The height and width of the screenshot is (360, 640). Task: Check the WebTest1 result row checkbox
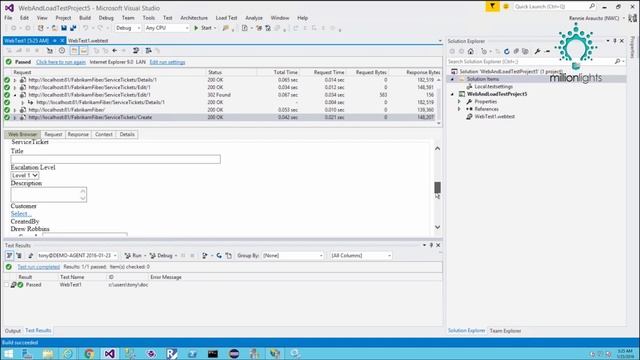coord(7,285)
